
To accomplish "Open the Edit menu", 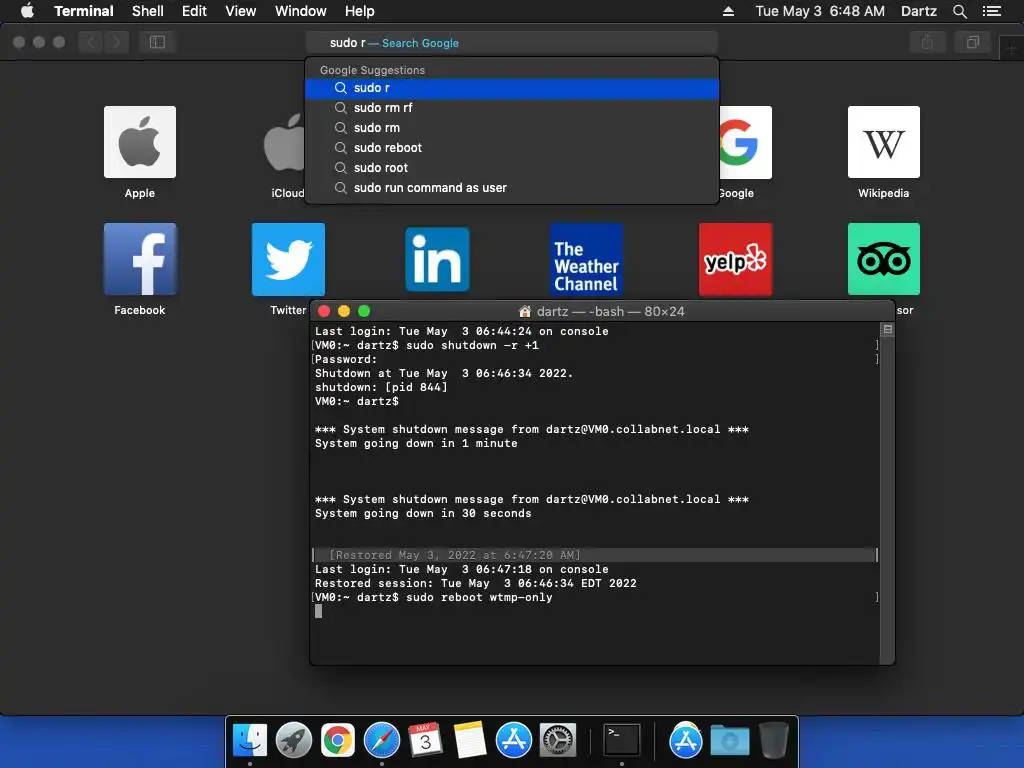I will pos(194,11).
